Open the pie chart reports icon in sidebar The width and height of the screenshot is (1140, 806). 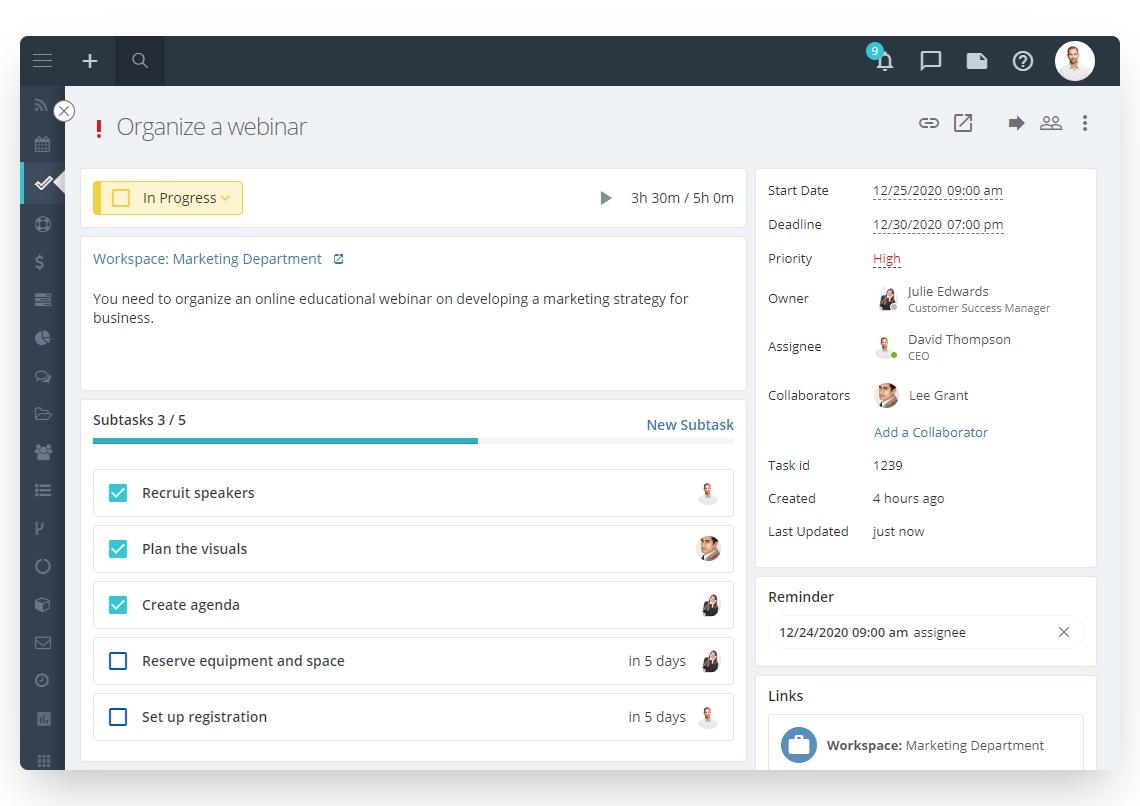[43, 338]
